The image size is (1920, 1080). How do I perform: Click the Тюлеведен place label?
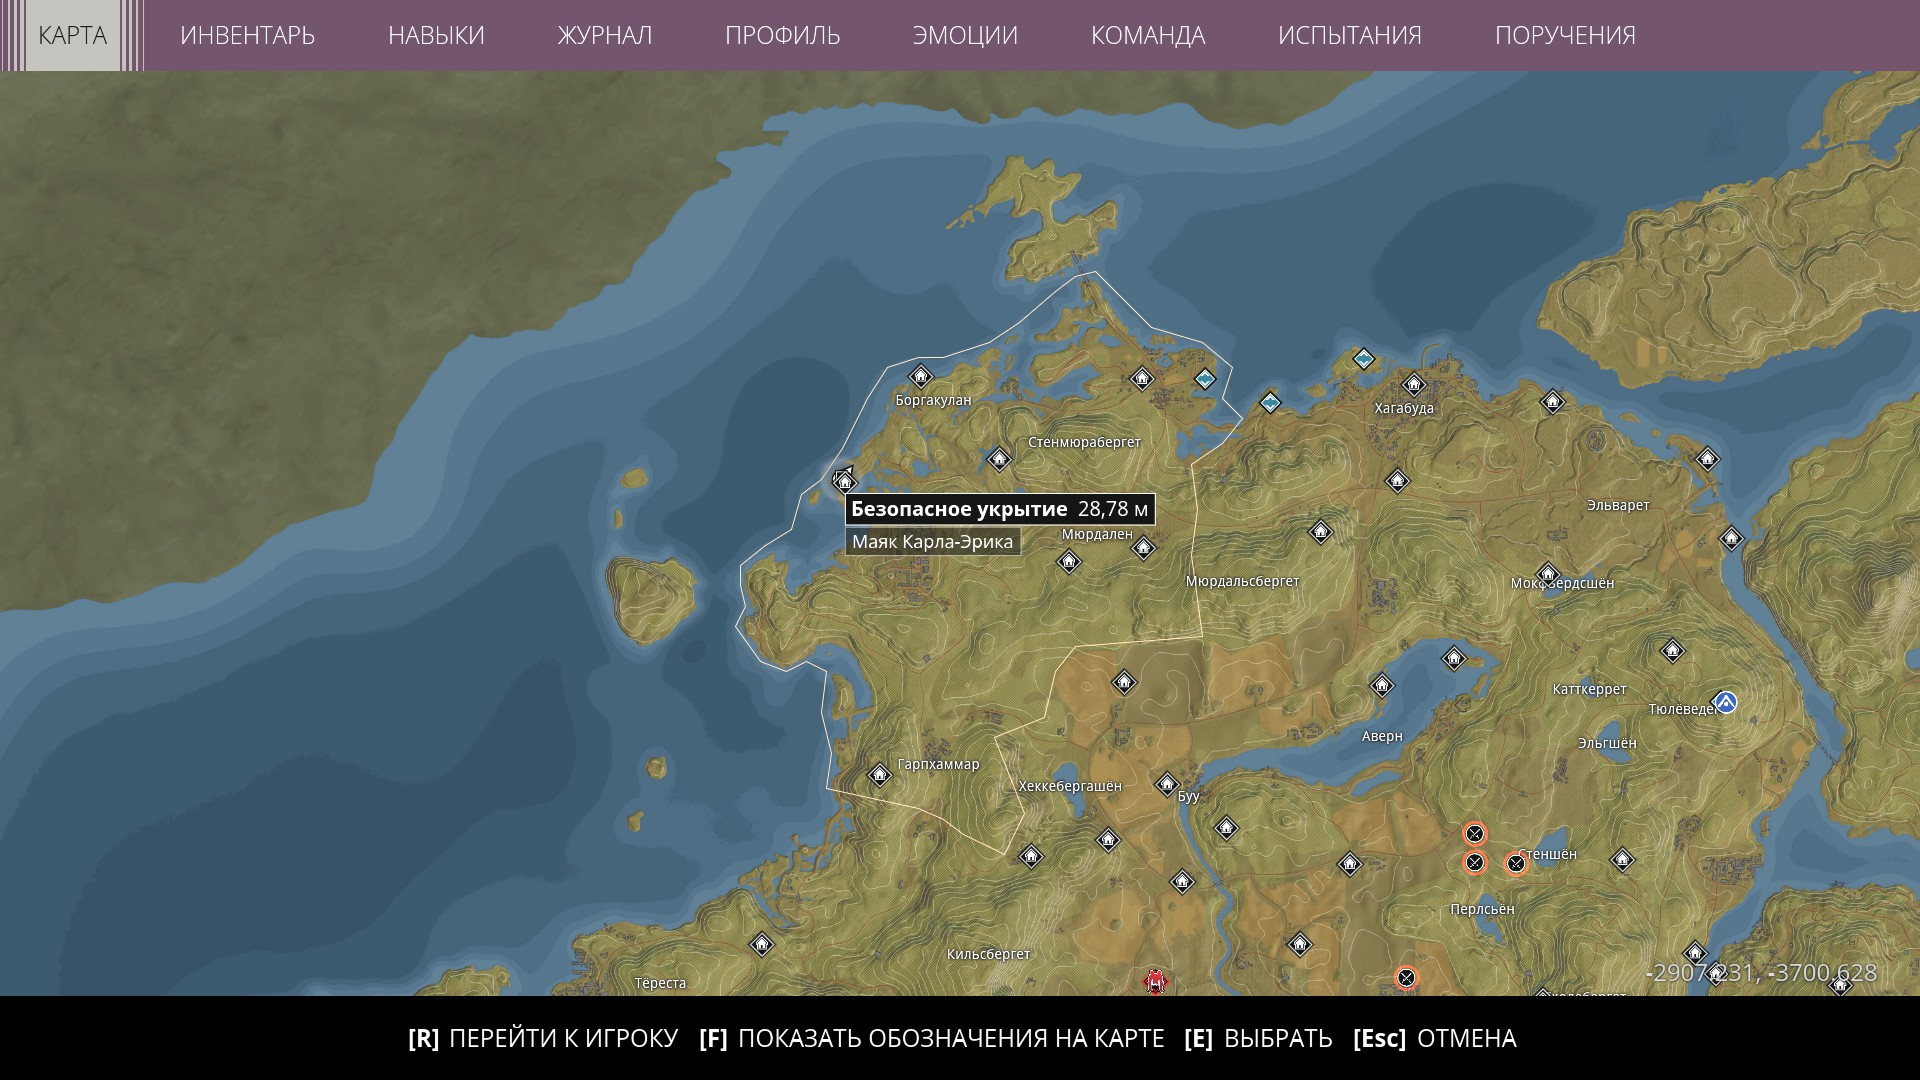(1683, 709)
